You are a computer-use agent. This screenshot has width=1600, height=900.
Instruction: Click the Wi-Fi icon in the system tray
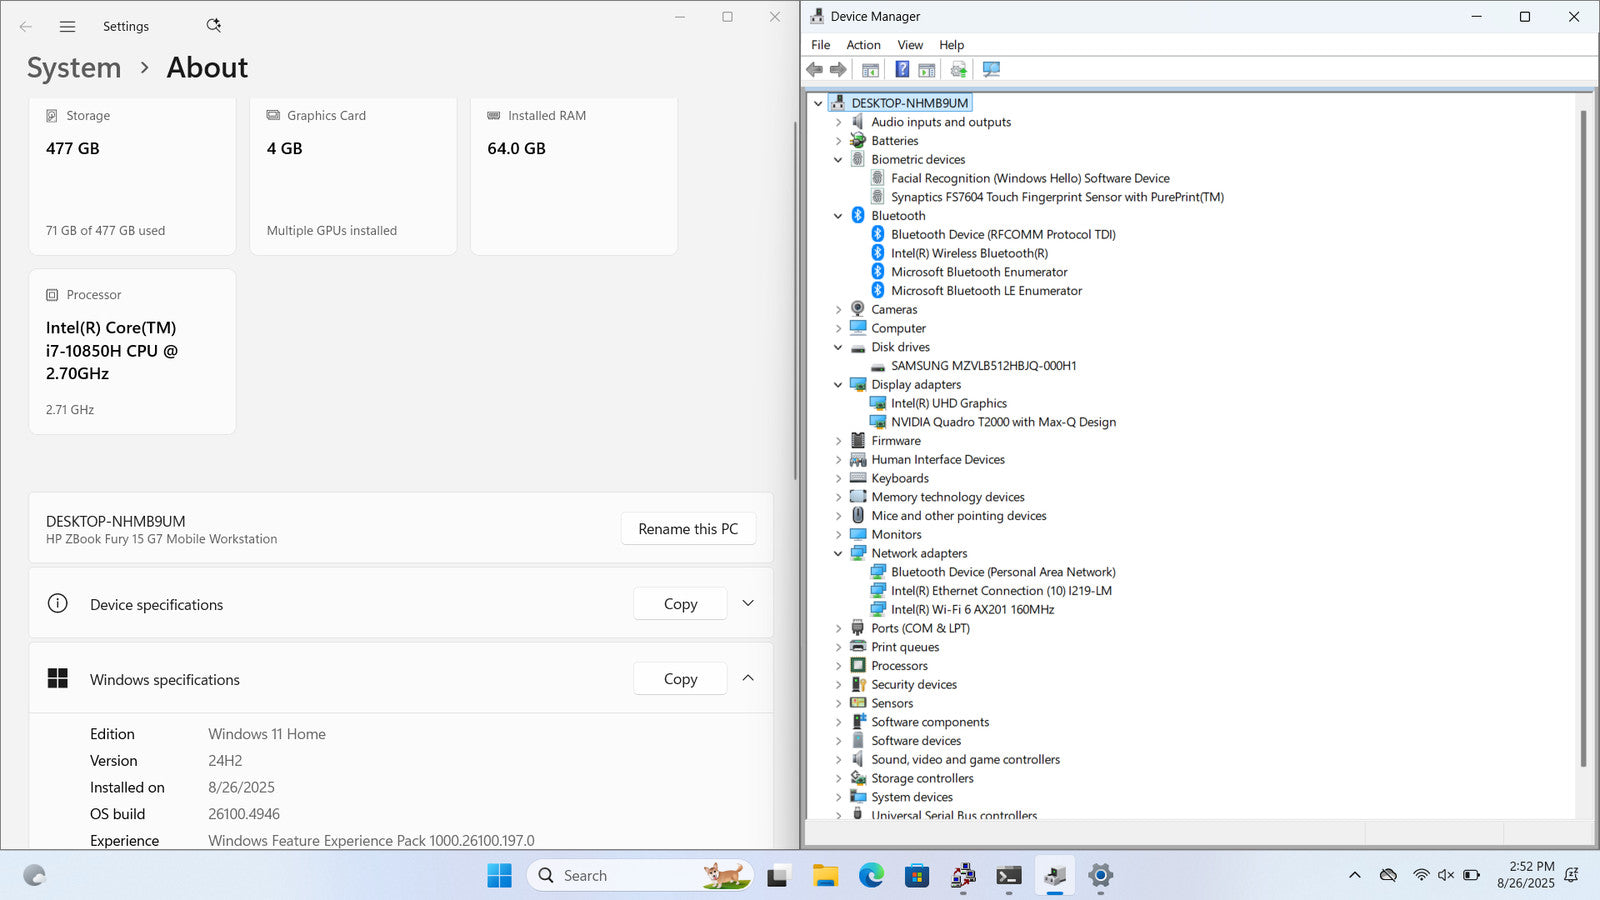pos(1421,875)
